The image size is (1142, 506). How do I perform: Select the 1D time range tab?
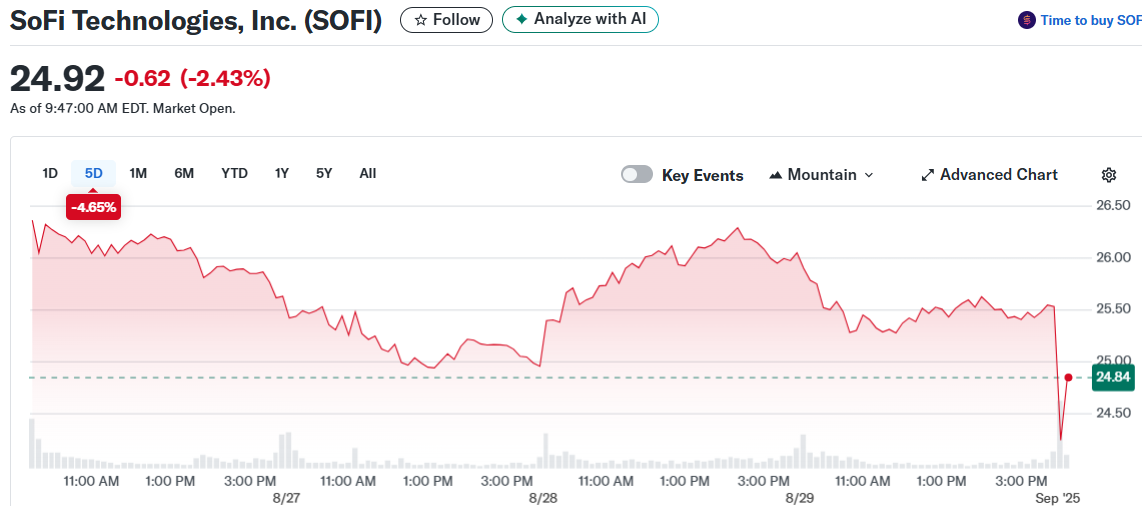[50, 173]
